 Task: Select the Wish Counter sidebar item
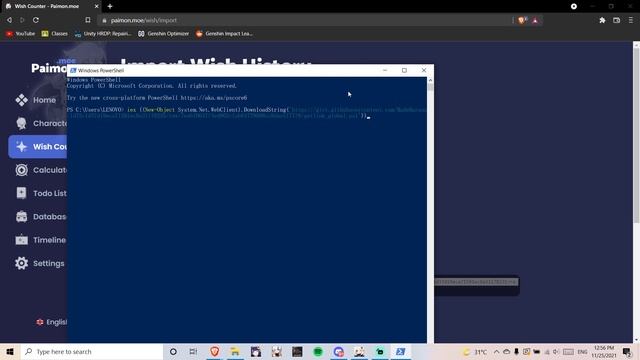coord(38,147)
